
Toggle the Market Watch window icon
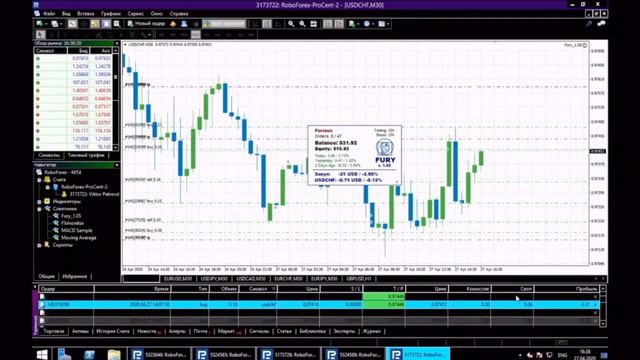pos(72,24)
